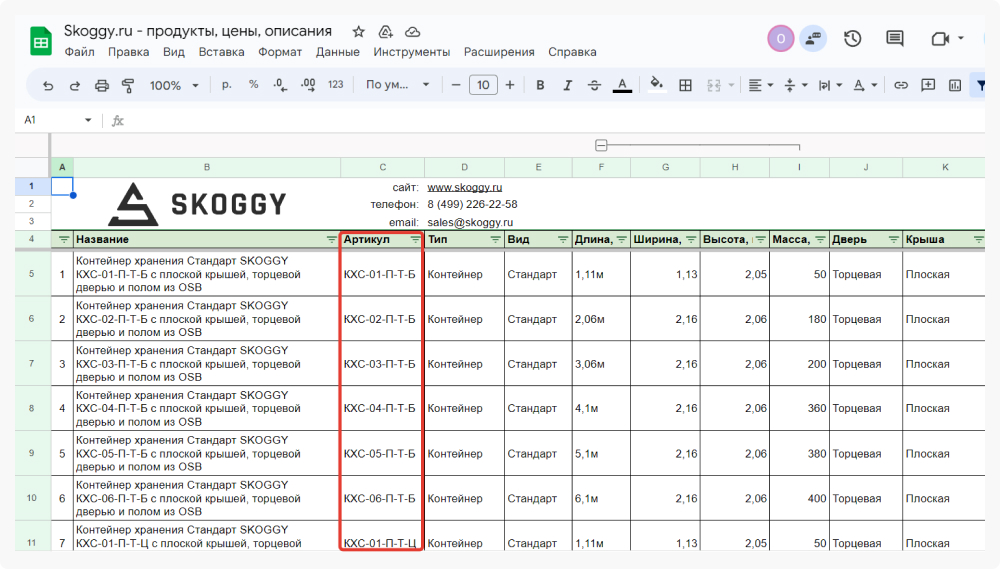Image resolution: width=1000 pixels, height=569 pixels.
Task: Toggle Italic formatting
Action: (568, 86)
